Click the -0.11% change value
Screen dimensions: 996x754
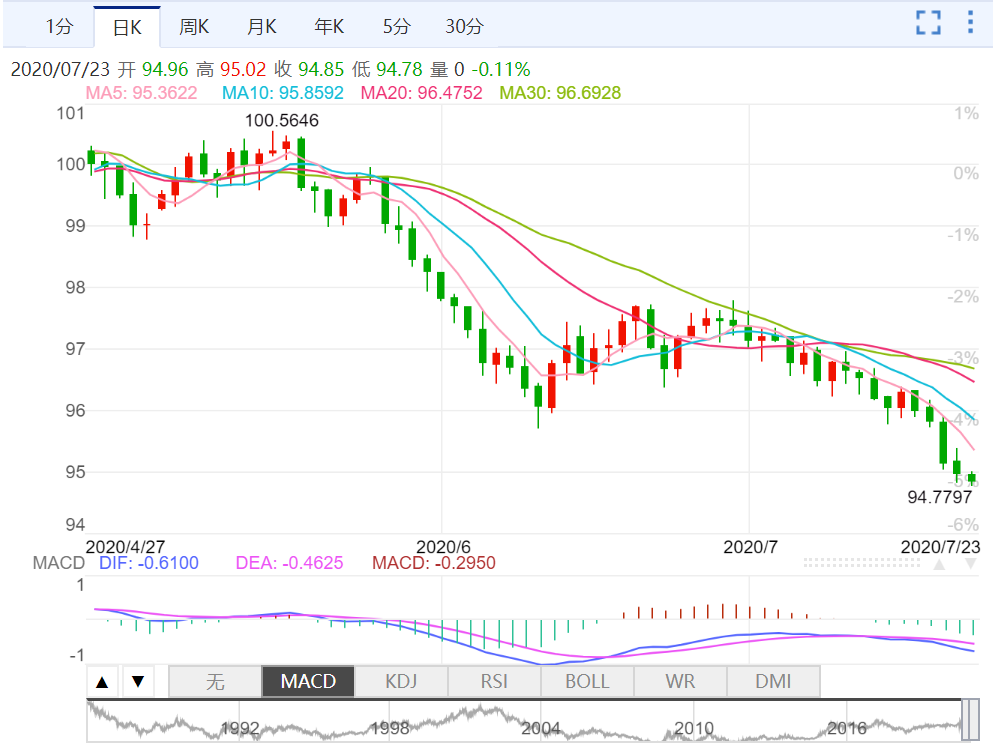[501, 69]
